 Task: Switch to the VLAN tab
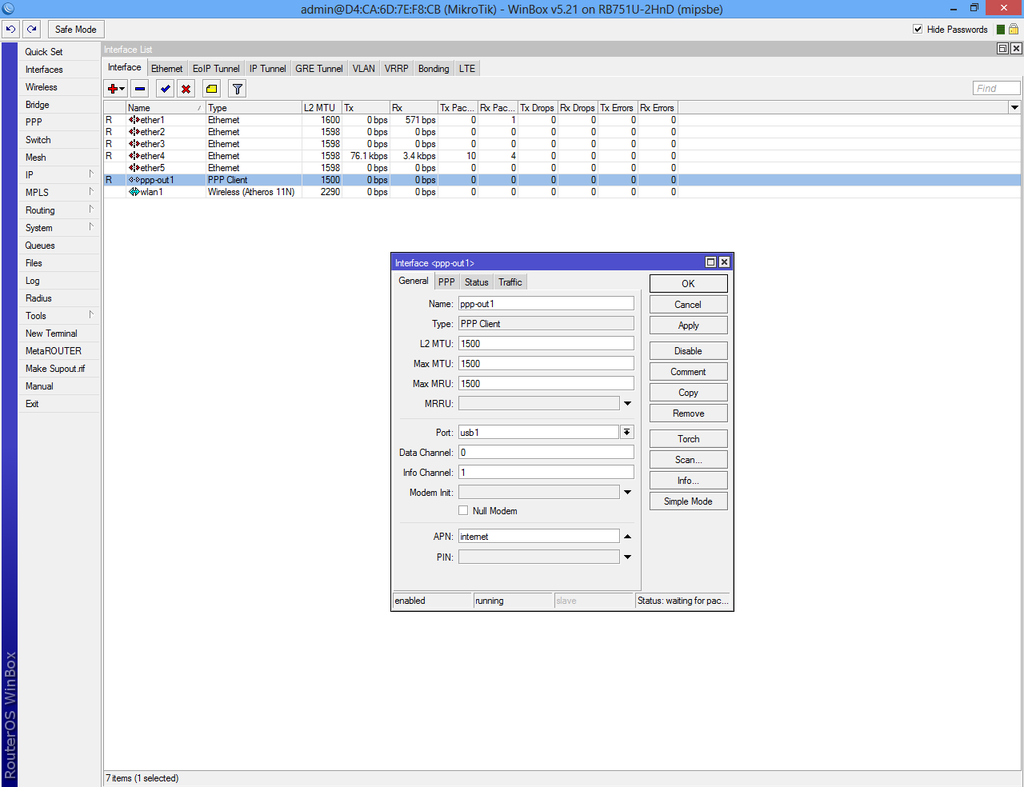tap(363, 68)
